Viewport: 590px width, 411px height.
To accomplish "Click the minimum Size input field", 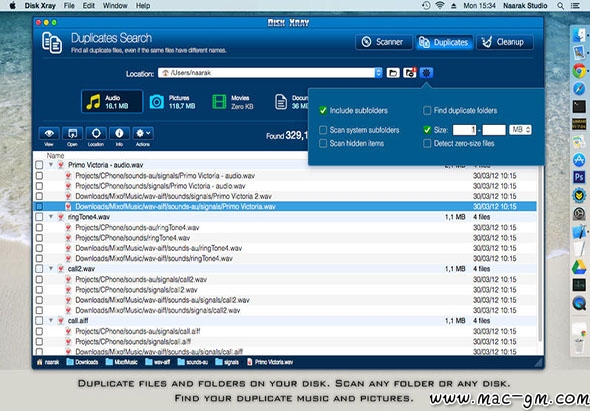I will click(x=464, y=130).
